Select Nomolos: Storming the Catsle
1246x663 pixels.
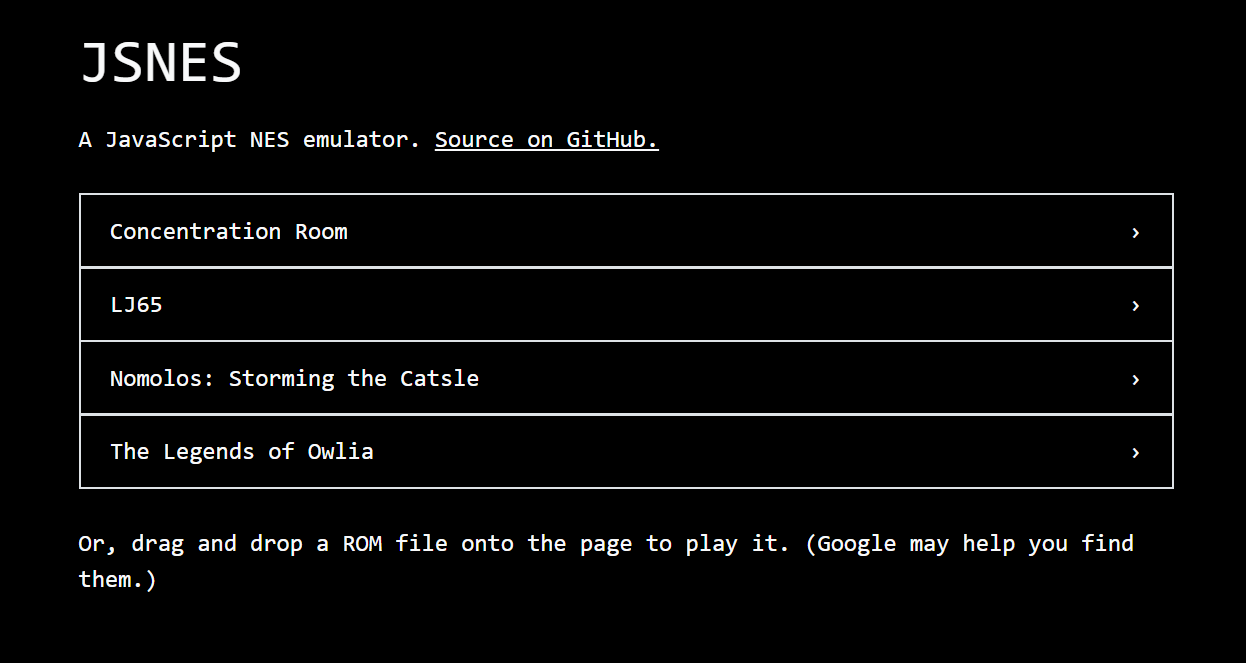[x=294, y=379]
